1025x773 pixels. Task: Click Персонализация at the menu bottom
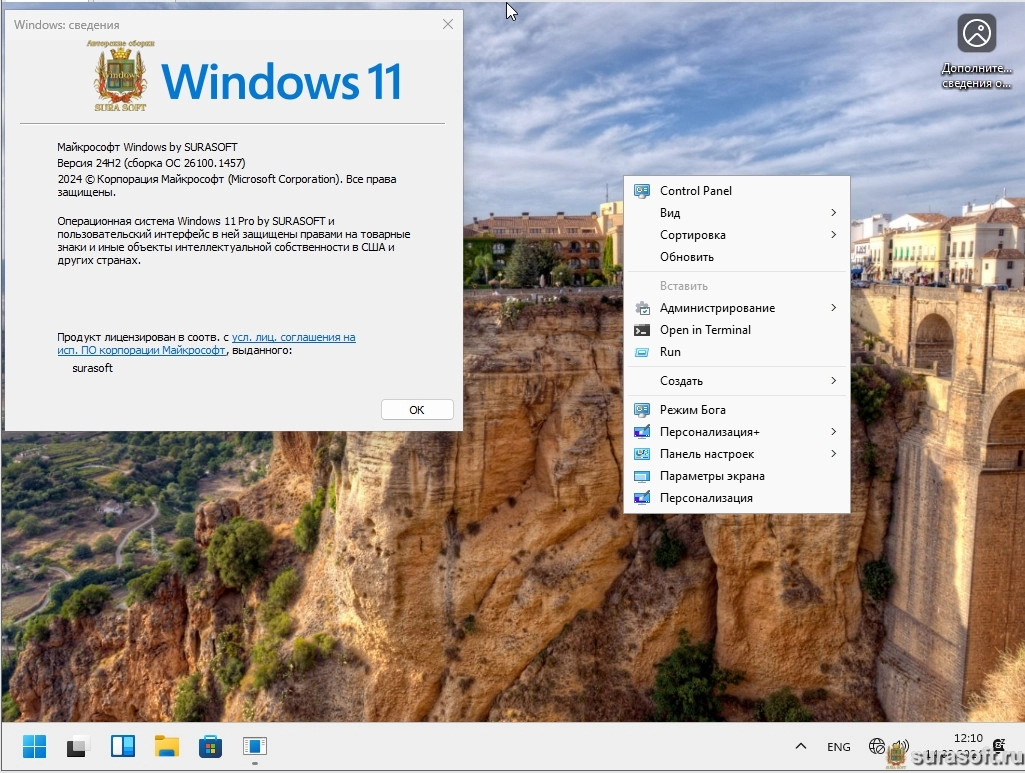(737, 498)
